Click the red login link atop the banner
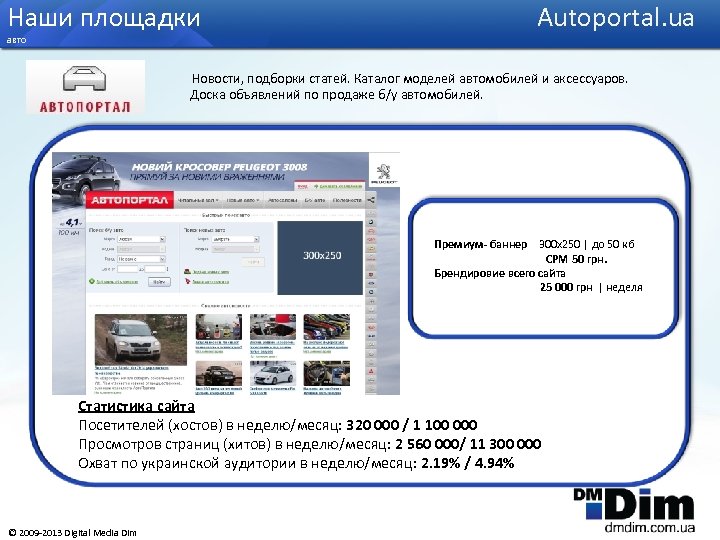720x540 pixels. click(x=303, y=186)
